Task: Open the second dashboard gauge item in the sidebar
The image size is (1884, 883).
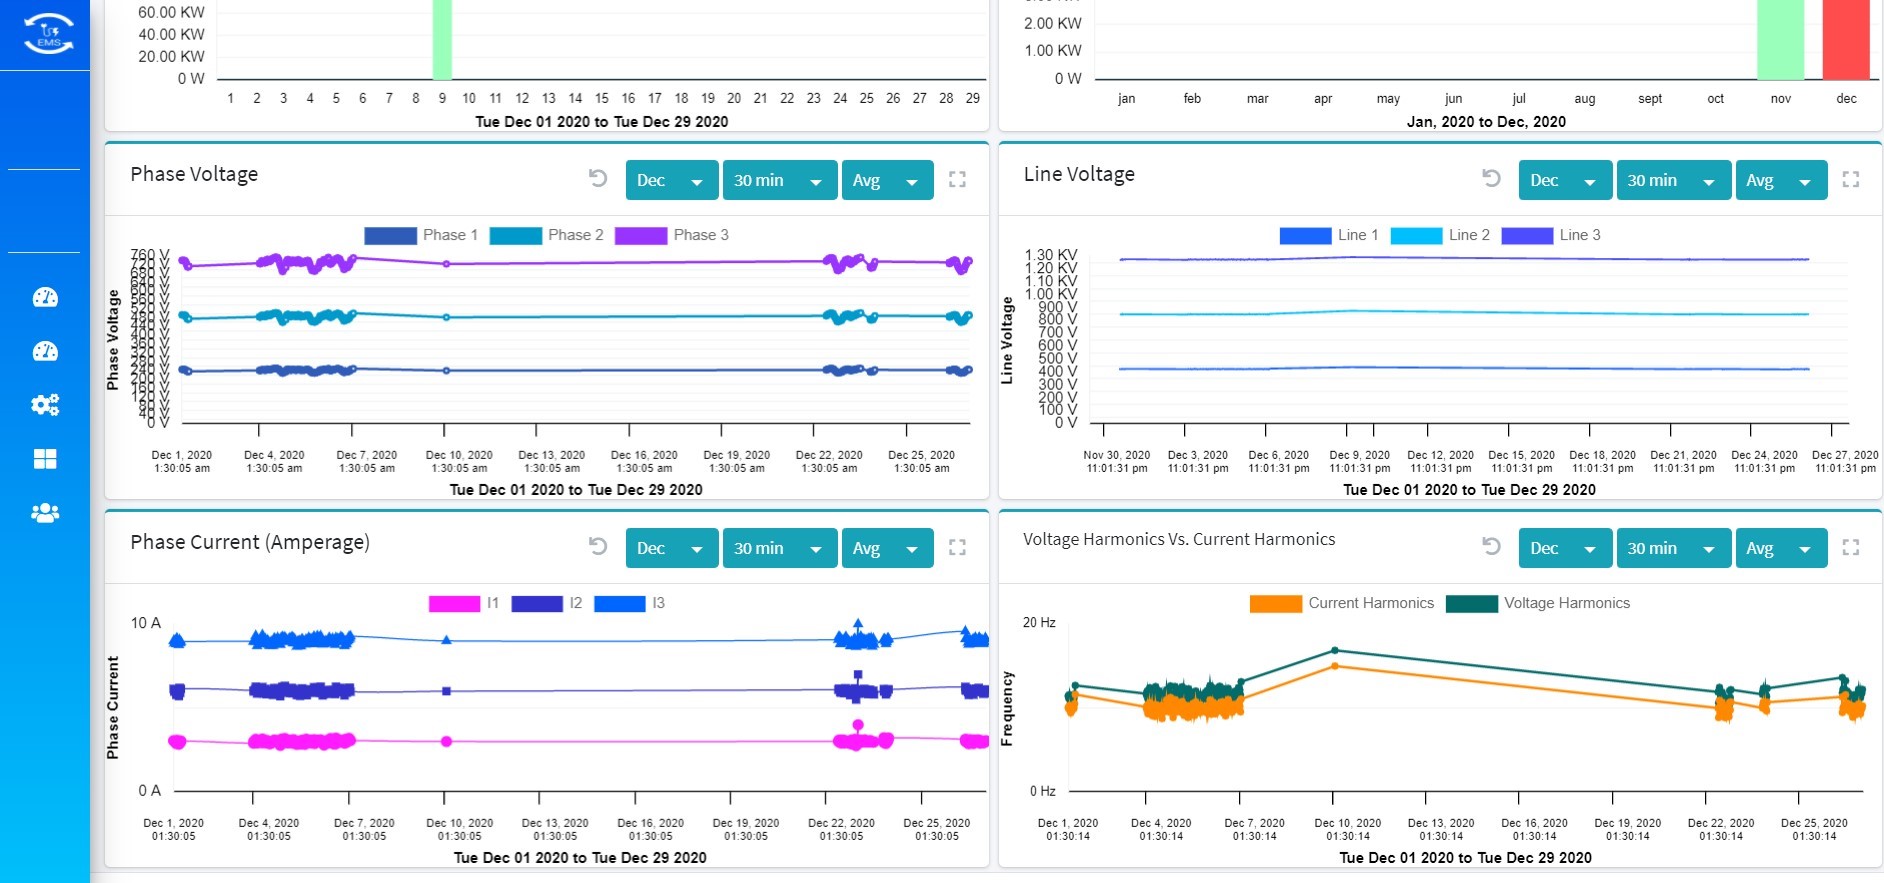Action: tap(45, 351)
